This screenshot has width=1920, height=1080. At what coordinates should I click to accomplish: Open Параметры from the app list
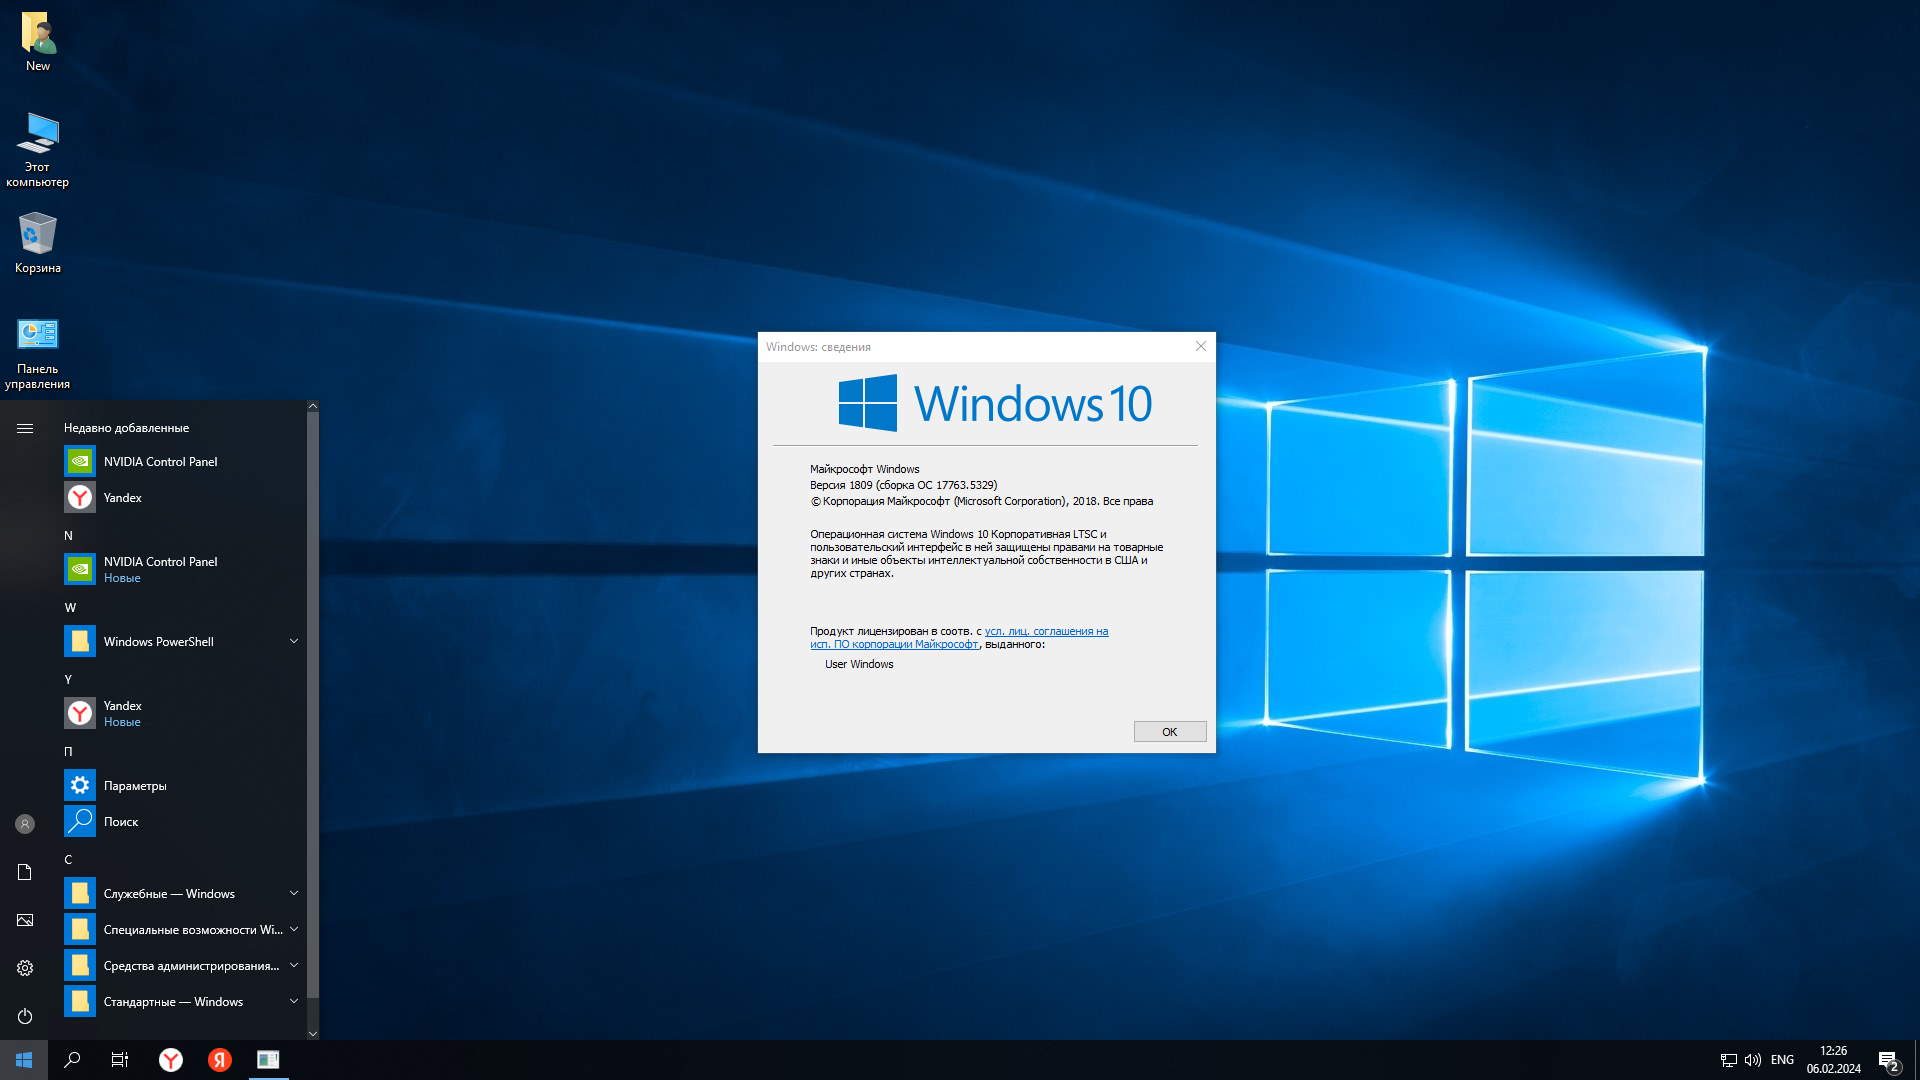tap(135, 786)
